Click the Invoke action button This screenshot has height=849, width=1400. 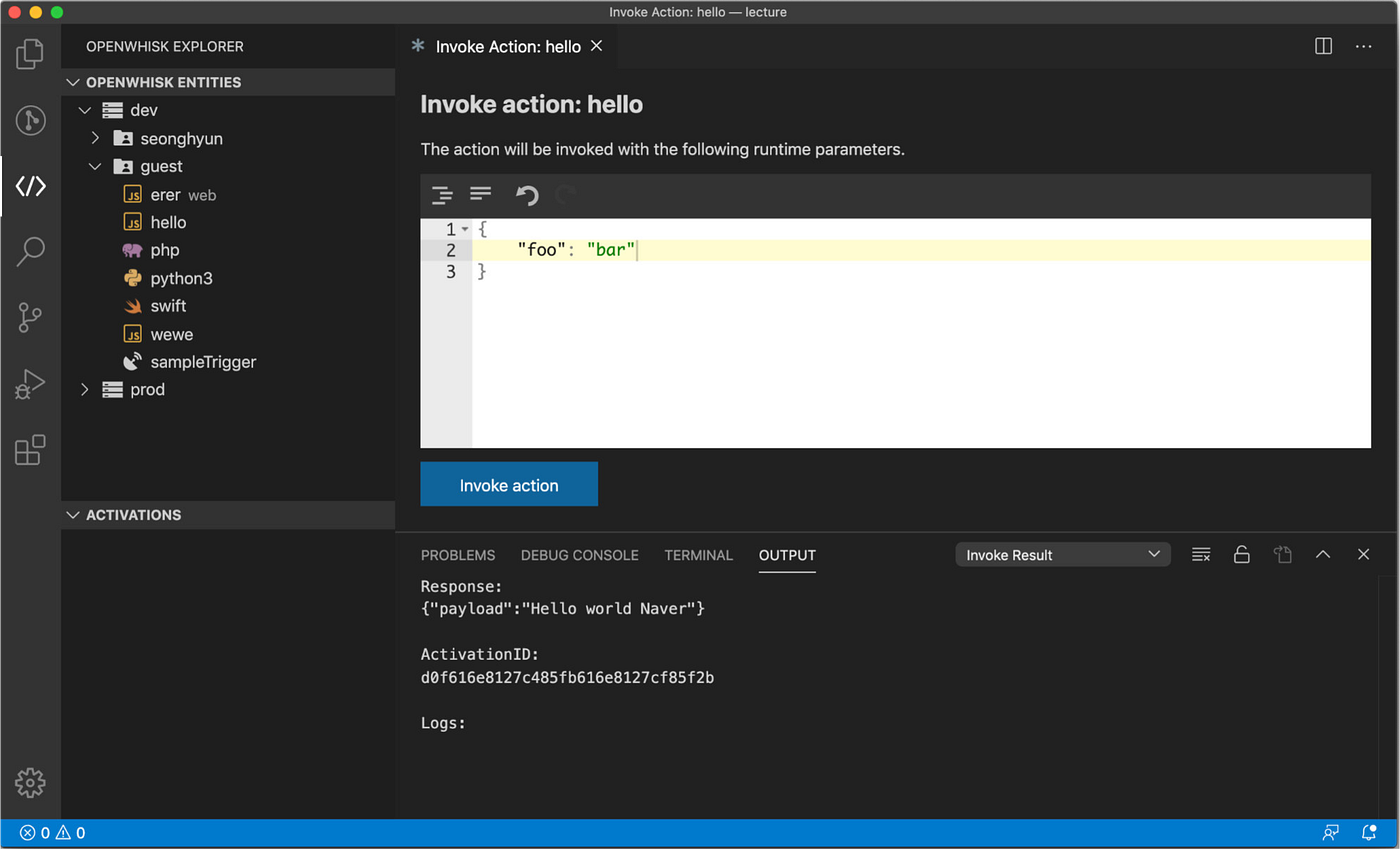click(x=509, y=484)
